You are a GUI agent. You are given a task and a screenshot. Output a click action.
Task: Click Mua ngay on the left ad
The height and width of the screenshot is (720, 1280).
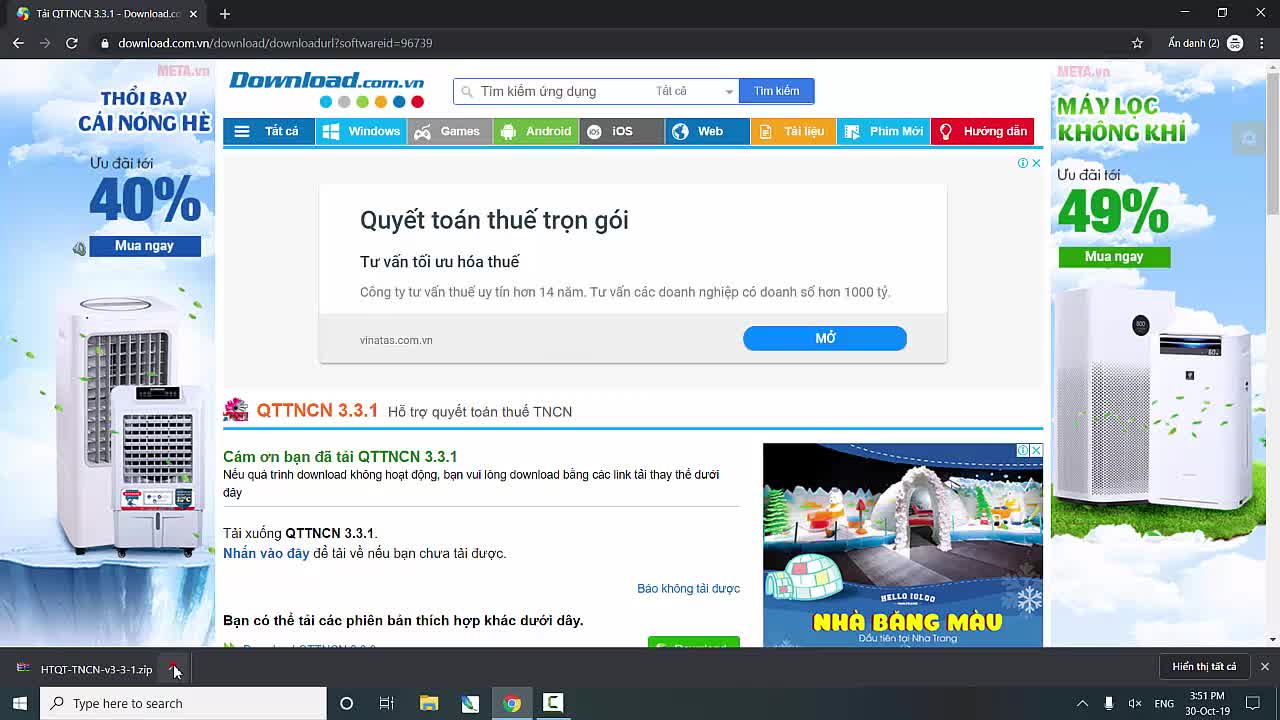click(144, 246)
